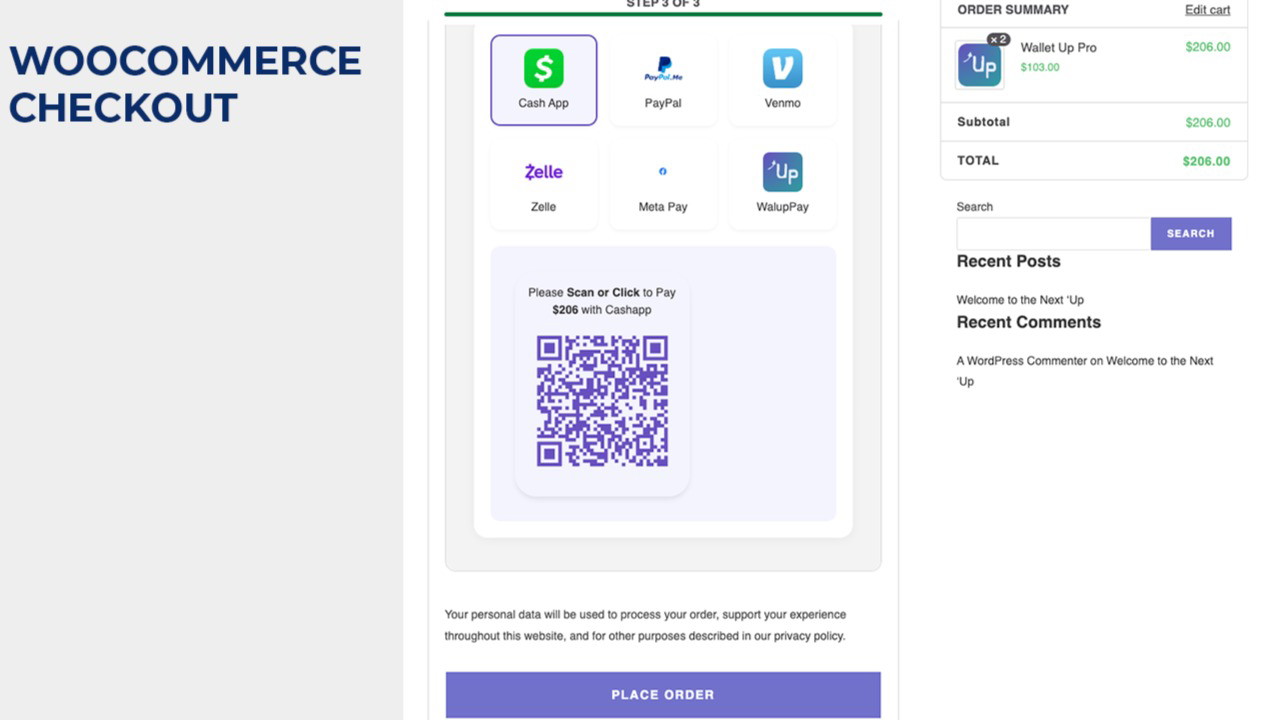Click the Step 3 of 3 progress bar
This screenshot has width=1280, height=720.
[x=663, y=14]
